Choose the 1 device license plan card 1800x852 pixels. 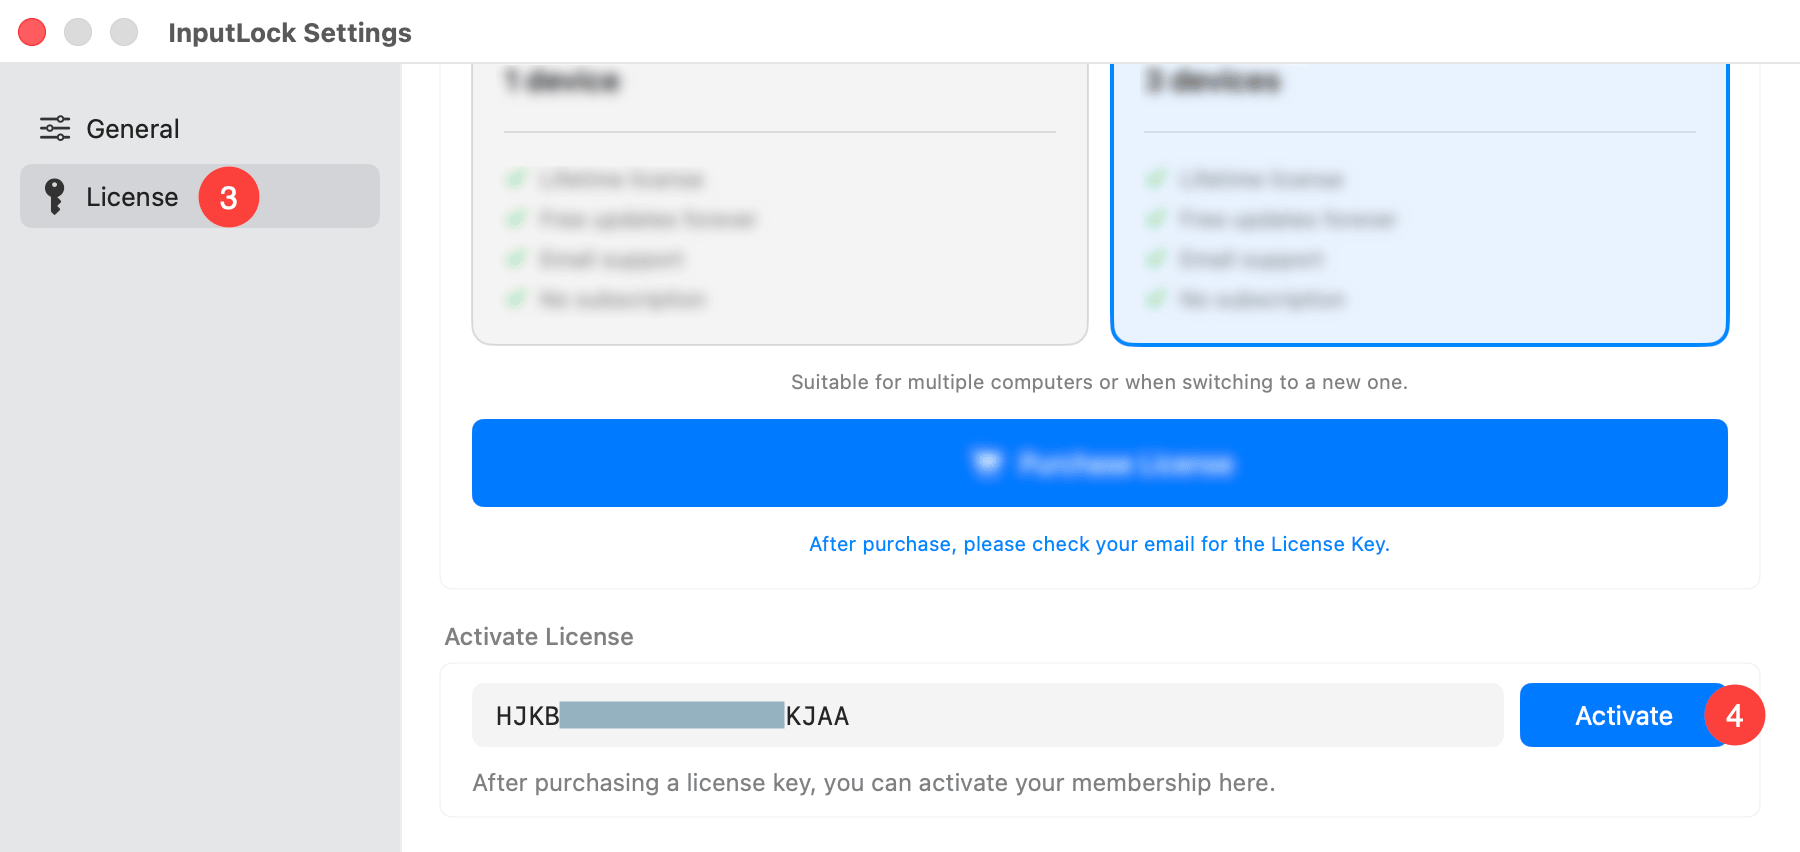click(x=780, y=200)
